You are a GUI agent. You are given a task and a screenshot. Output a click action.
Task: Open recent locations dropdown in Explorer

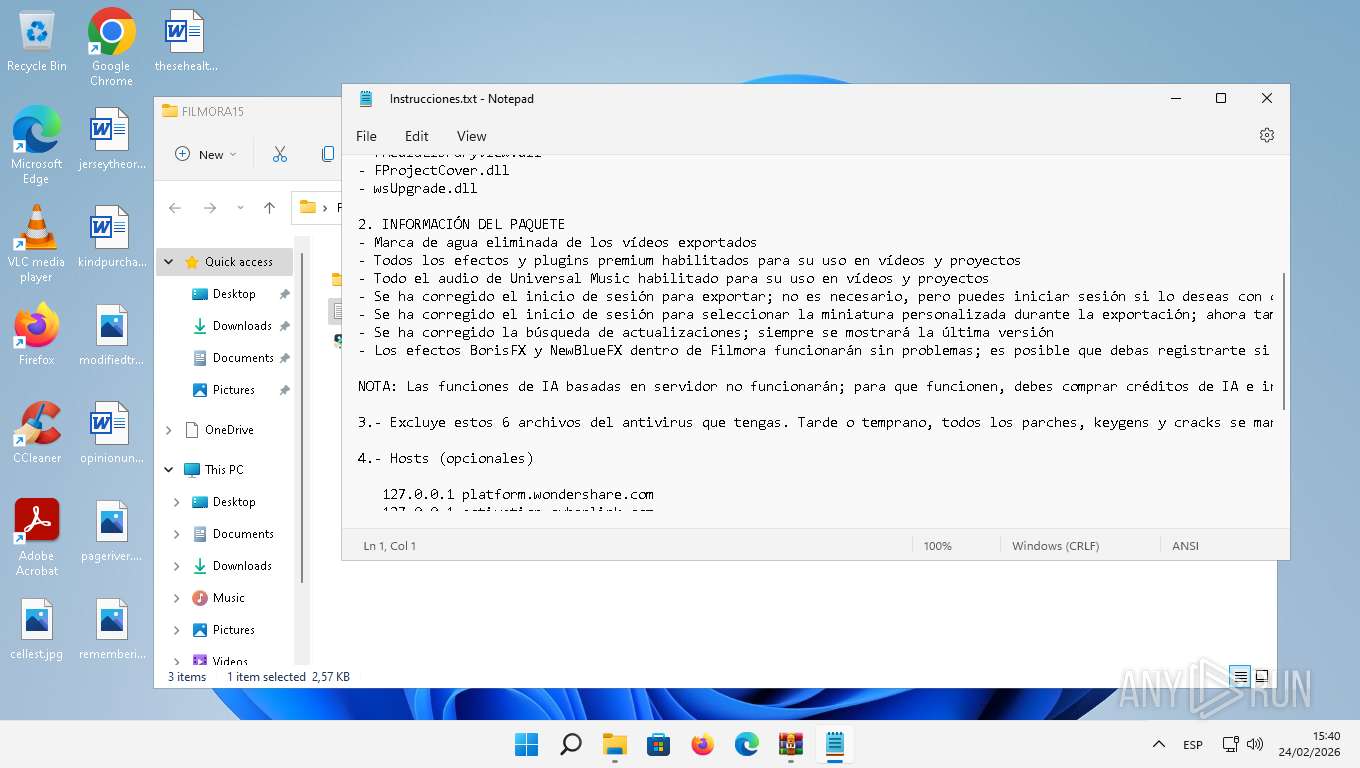240,208
